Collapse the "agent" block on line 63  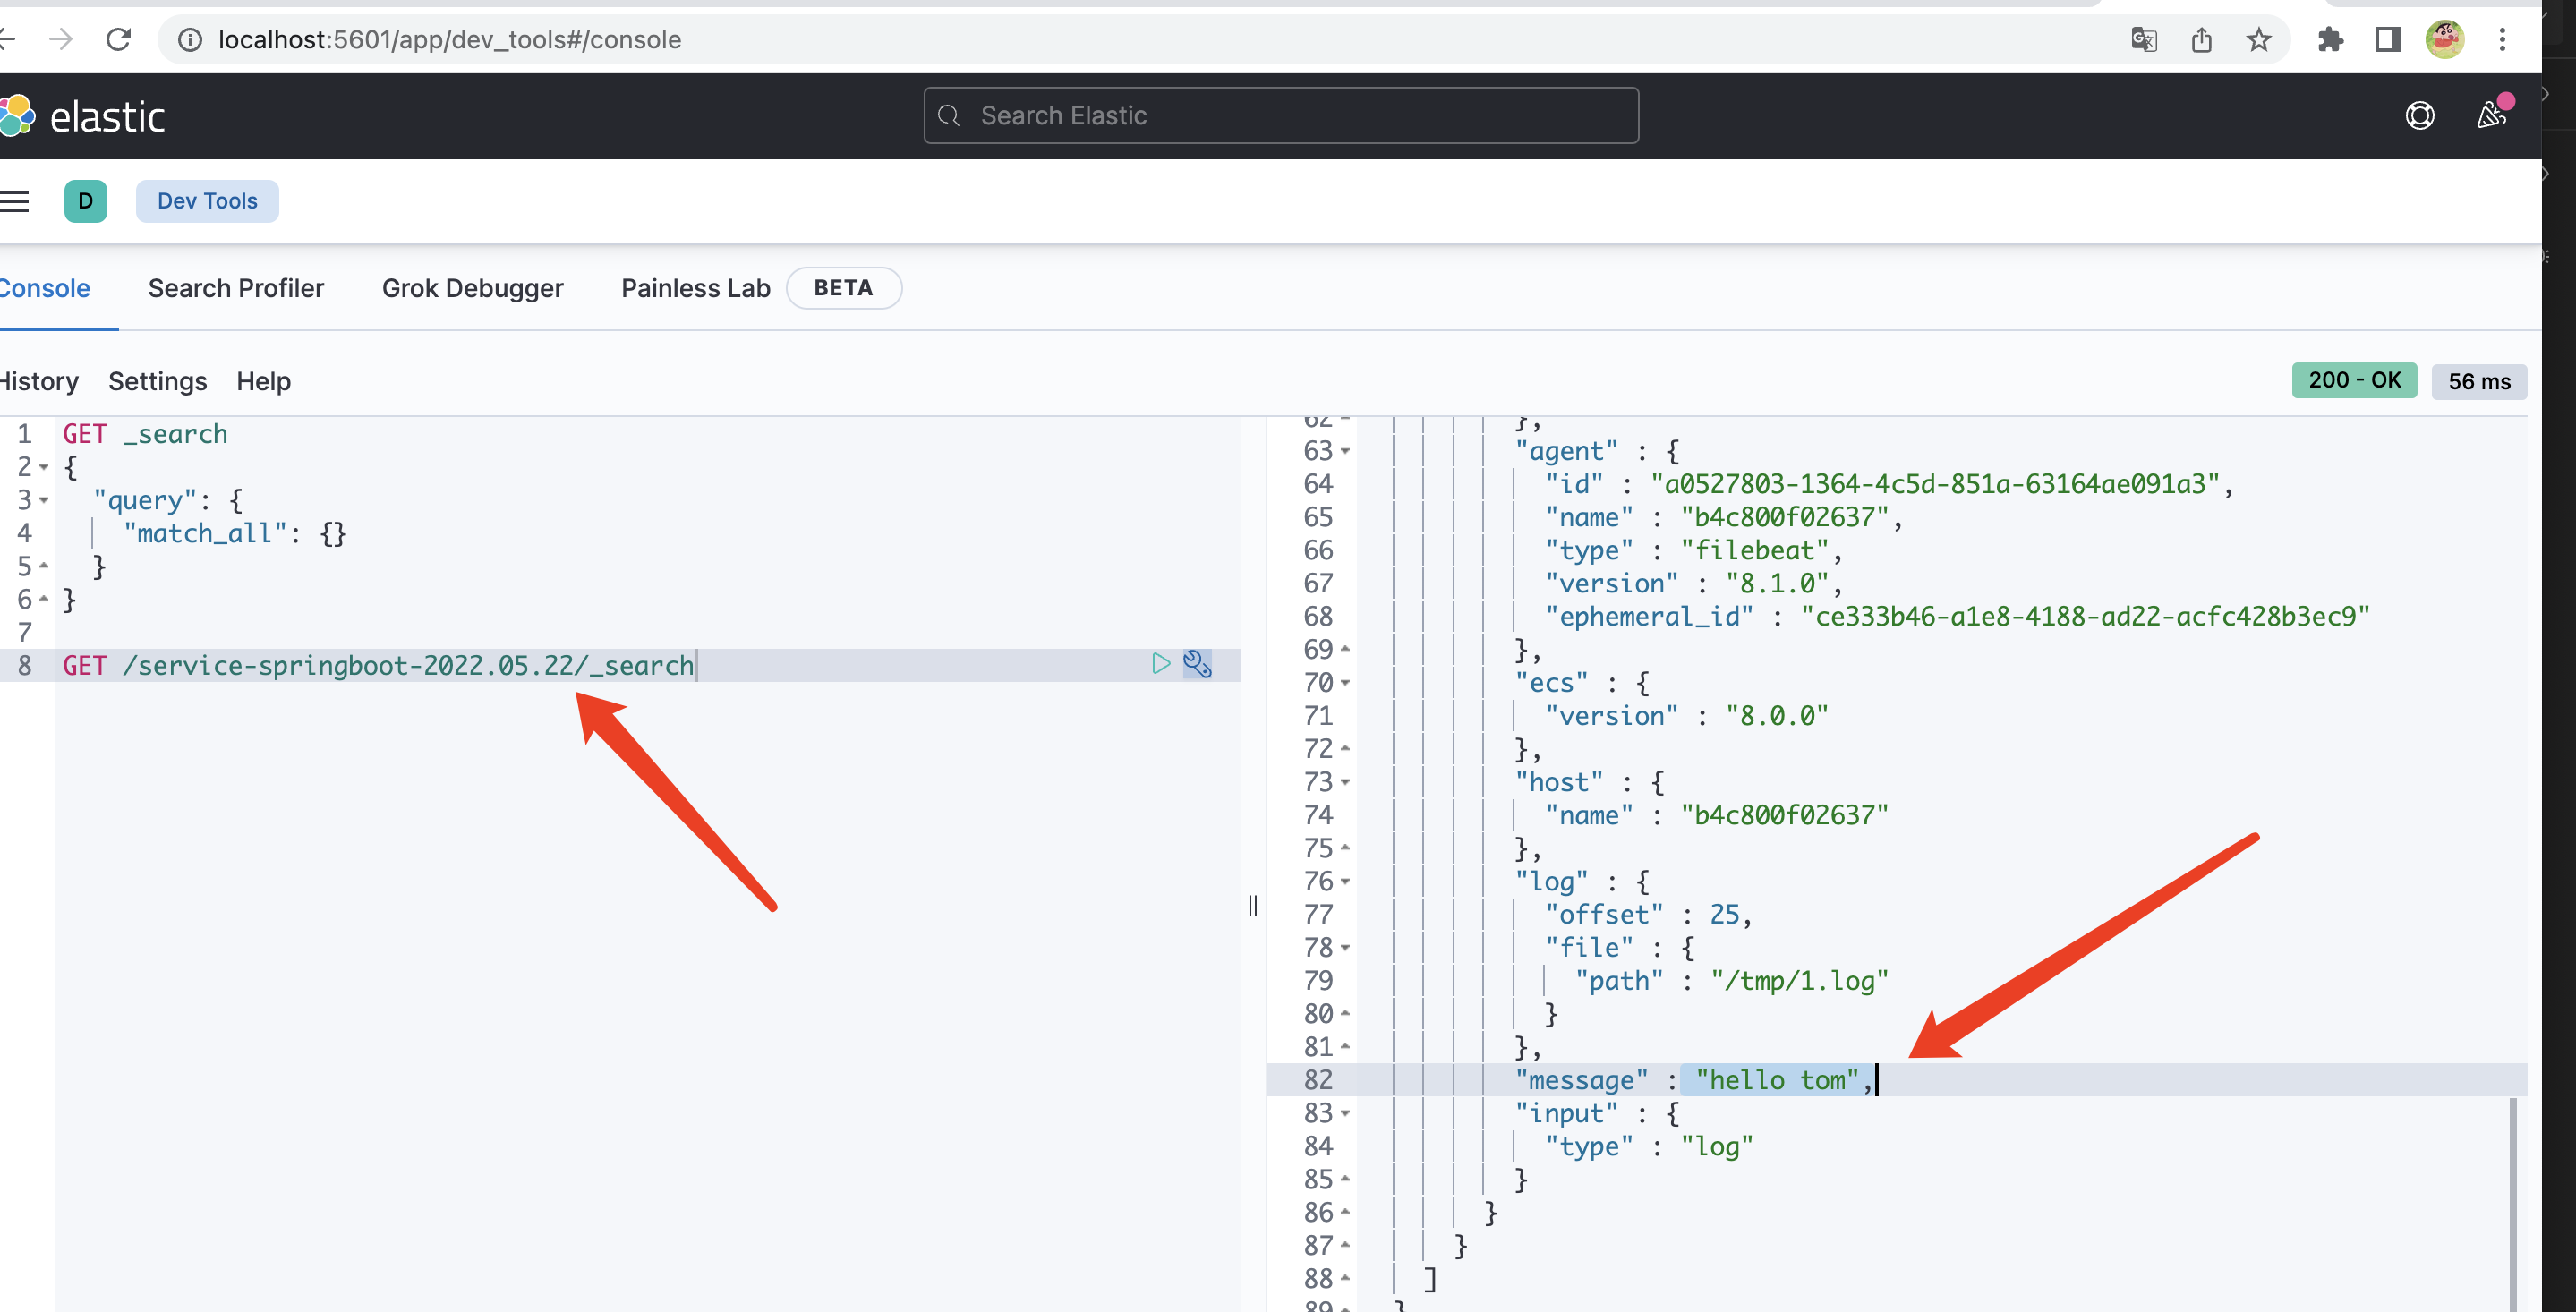(x=1345, y=451)
